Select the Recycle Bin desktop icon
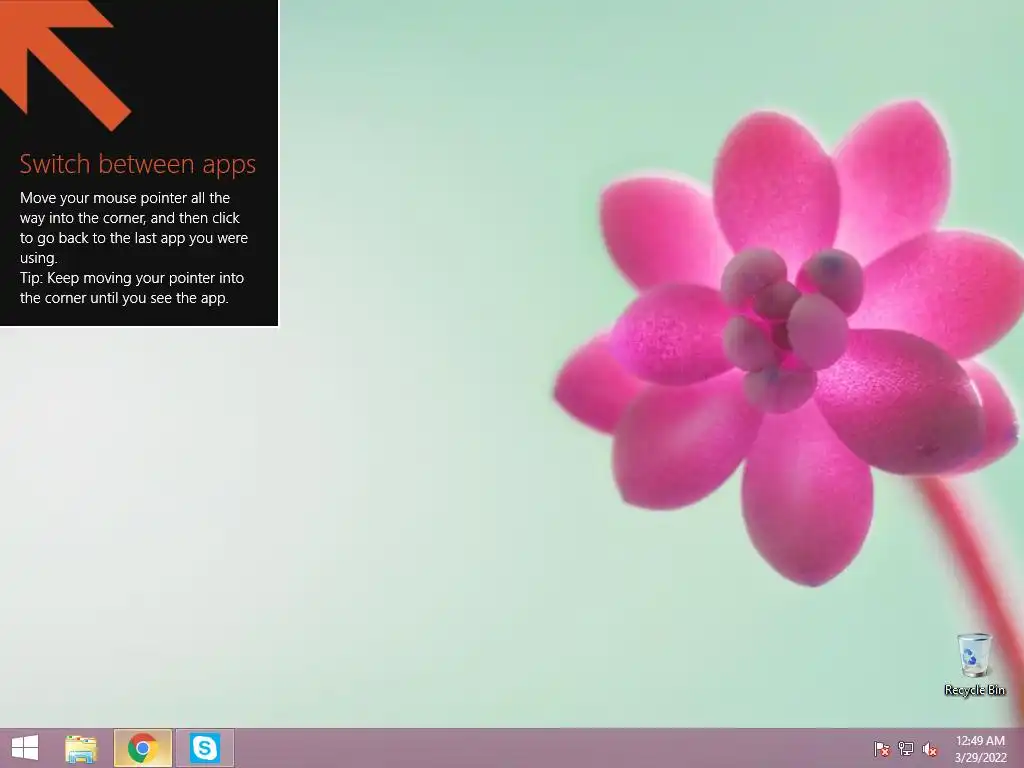 click(974, 664)
